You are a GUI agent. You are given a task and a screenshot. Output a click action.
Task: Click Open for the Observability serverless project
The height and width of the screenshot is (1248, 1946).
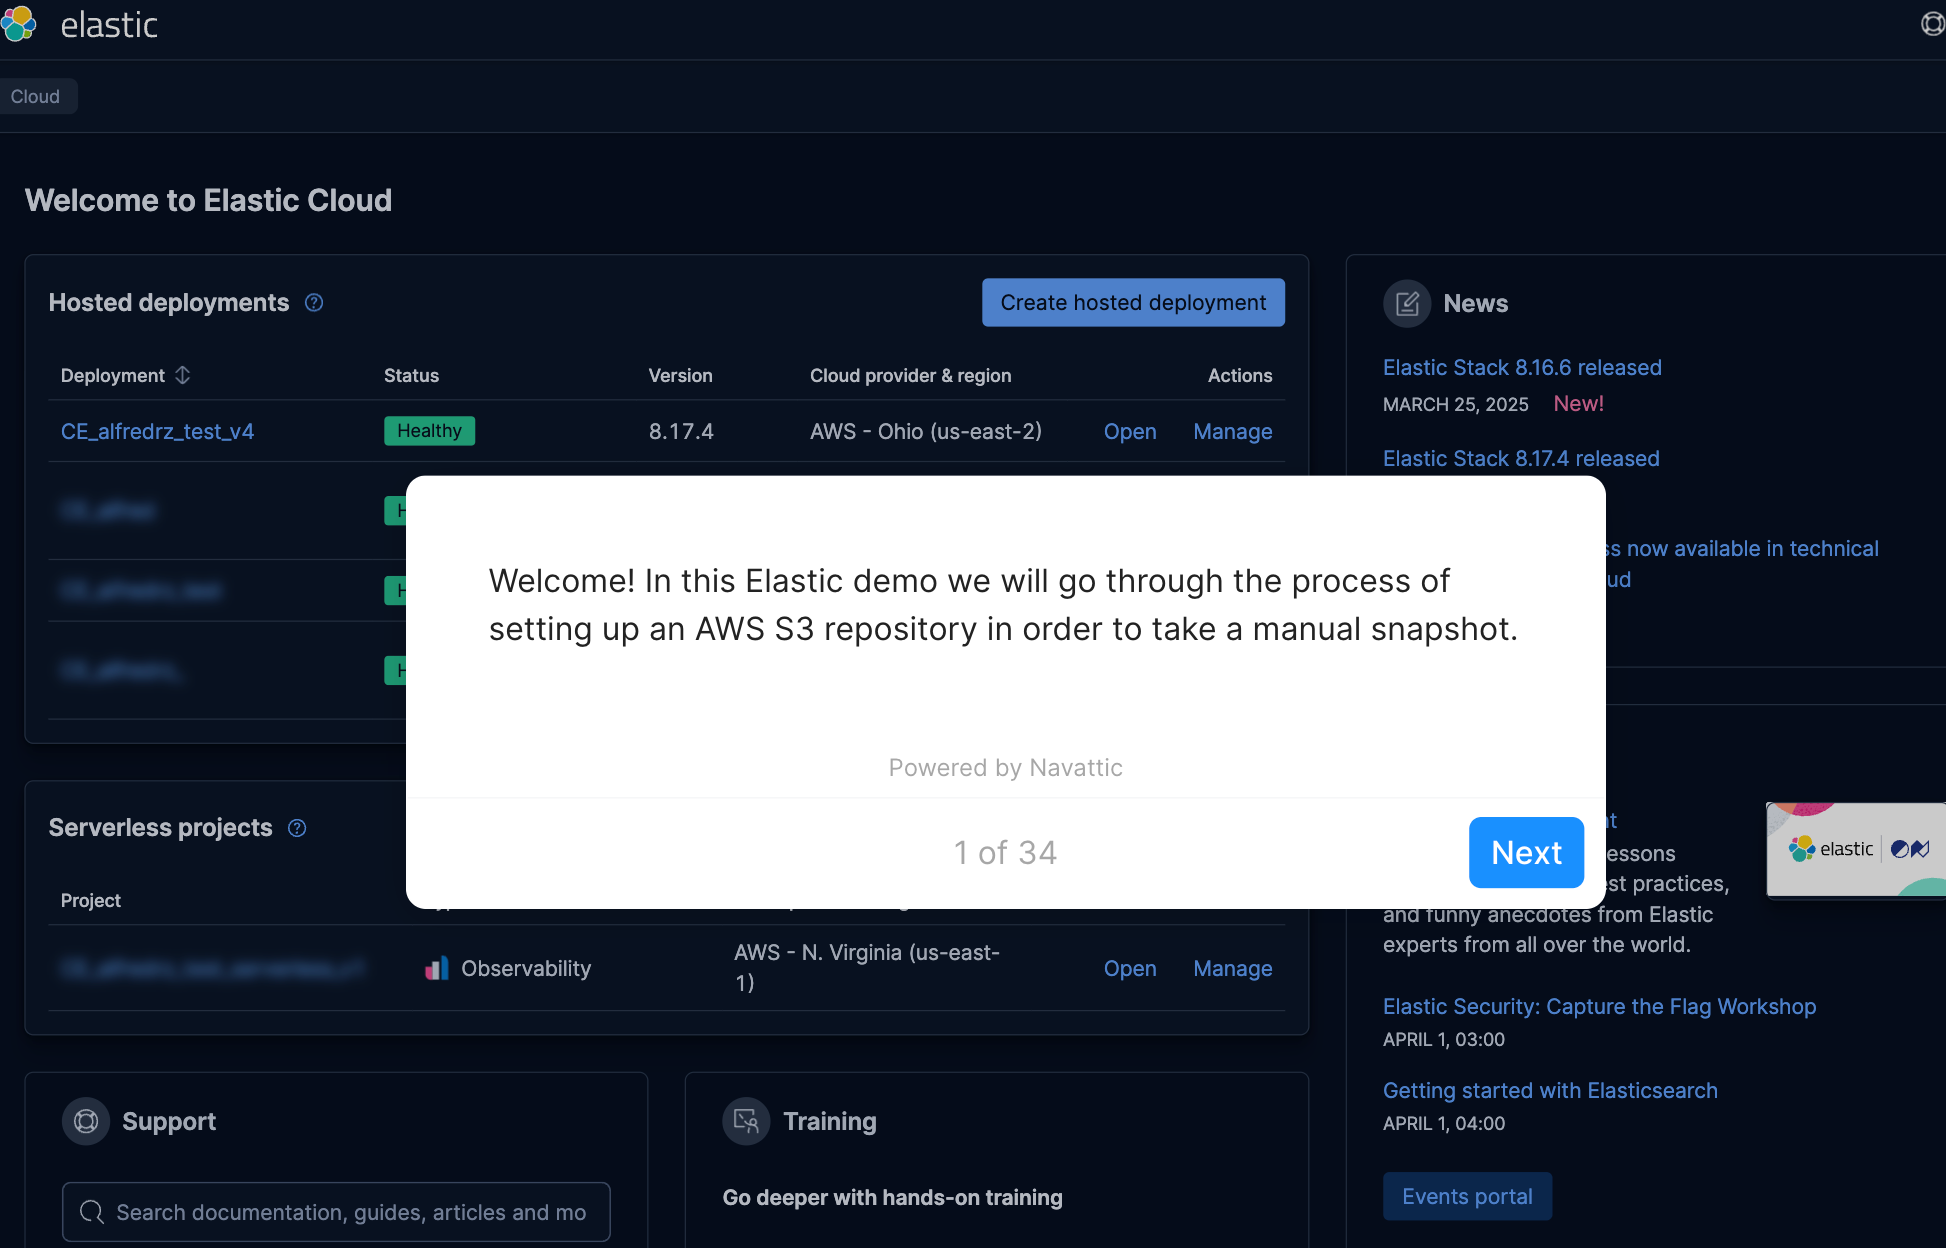1130,968
